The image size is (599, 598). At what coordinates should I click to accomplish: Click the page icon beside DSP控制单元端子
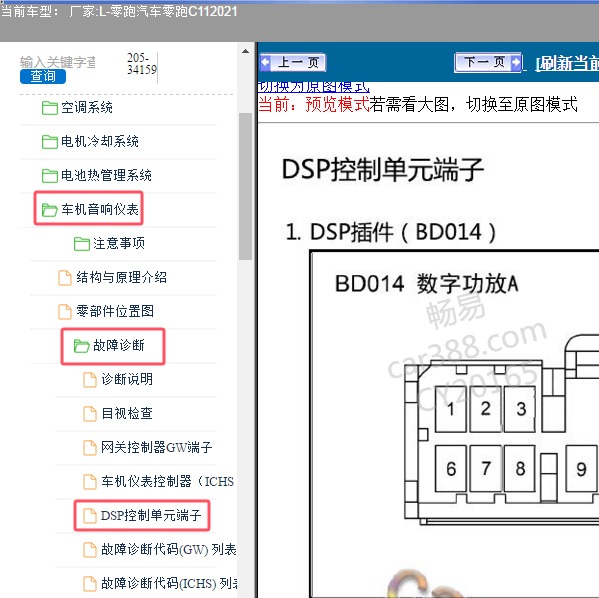pos(90,516)
